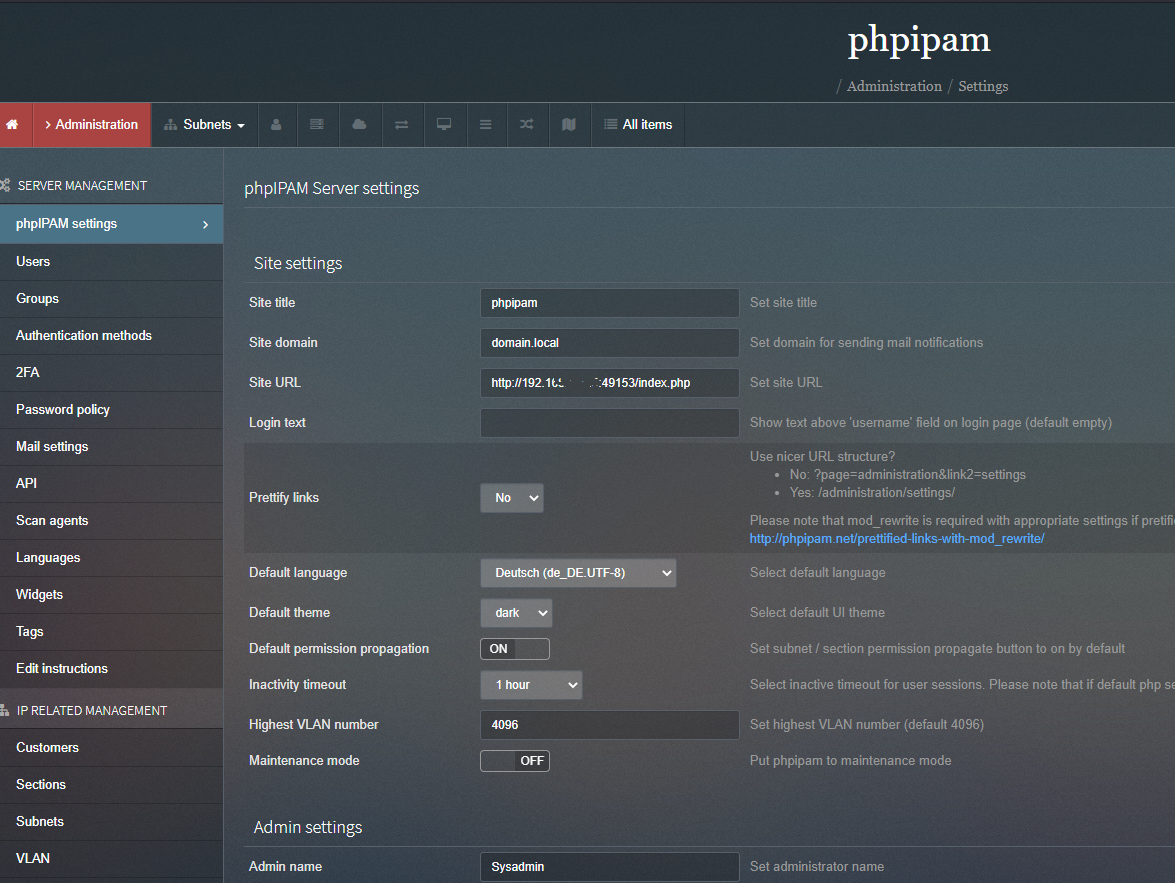Click the 'SERVER MANAGEMENT' sidebar heading
Viewport: 1175px width, 883px height.
(x=82, y=186)
